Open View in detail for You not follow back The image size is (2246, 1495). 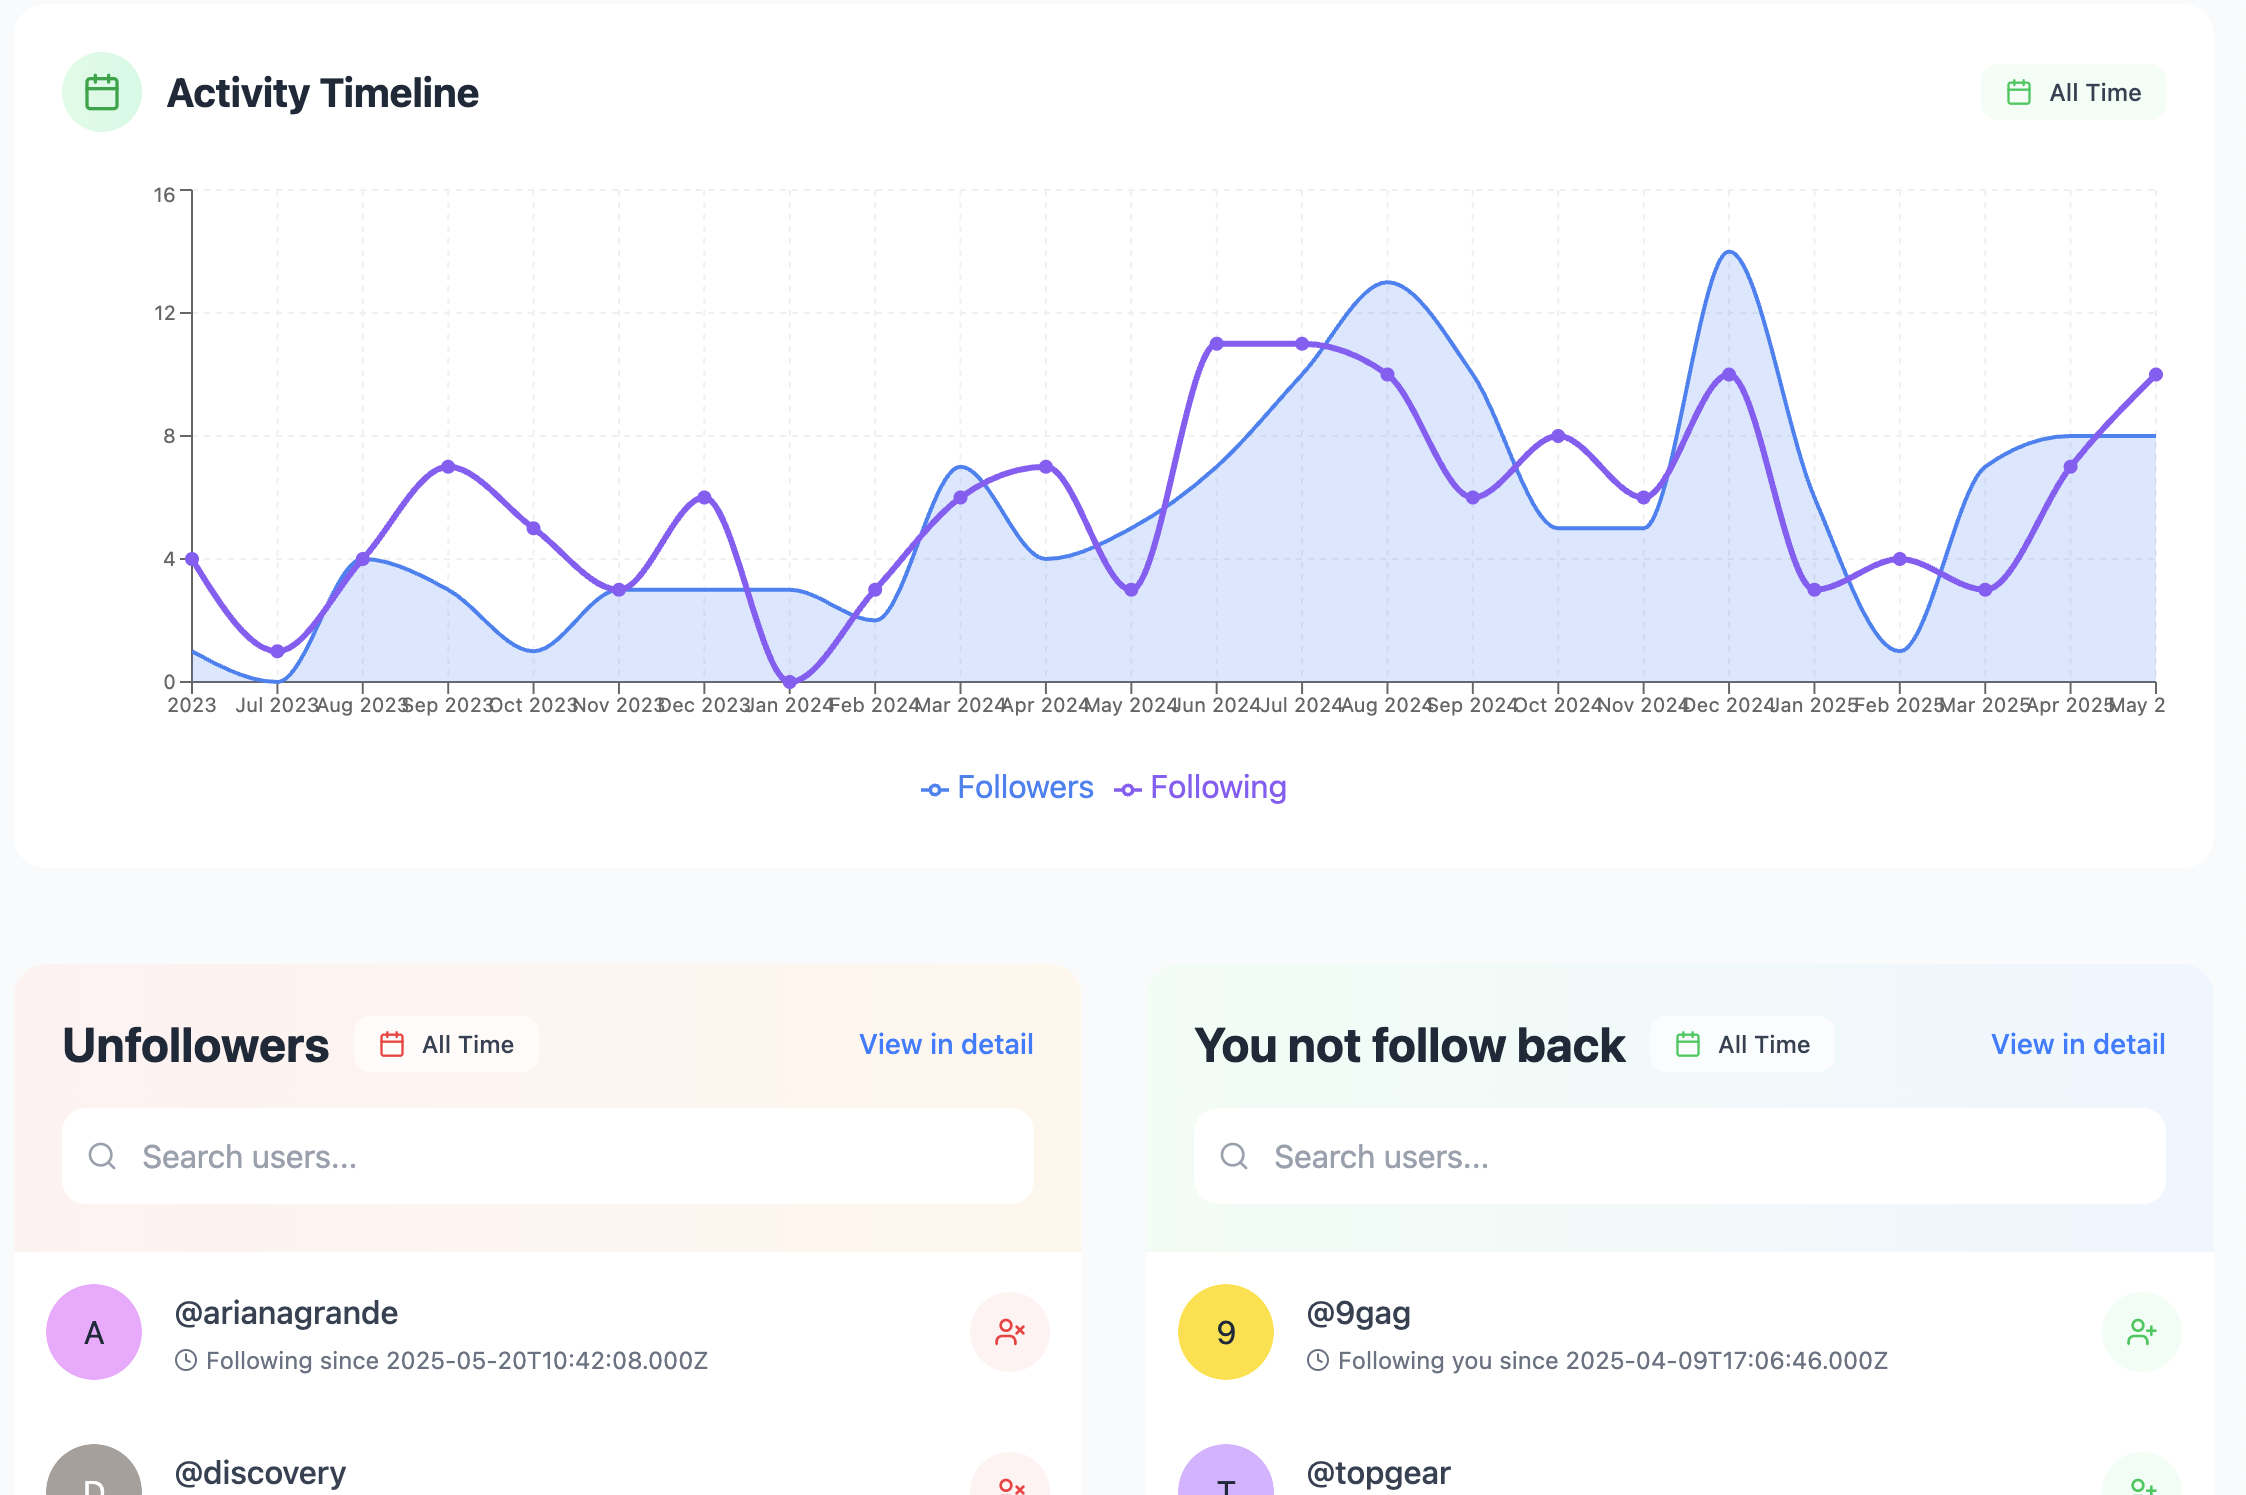(x=2077, y=1045)
